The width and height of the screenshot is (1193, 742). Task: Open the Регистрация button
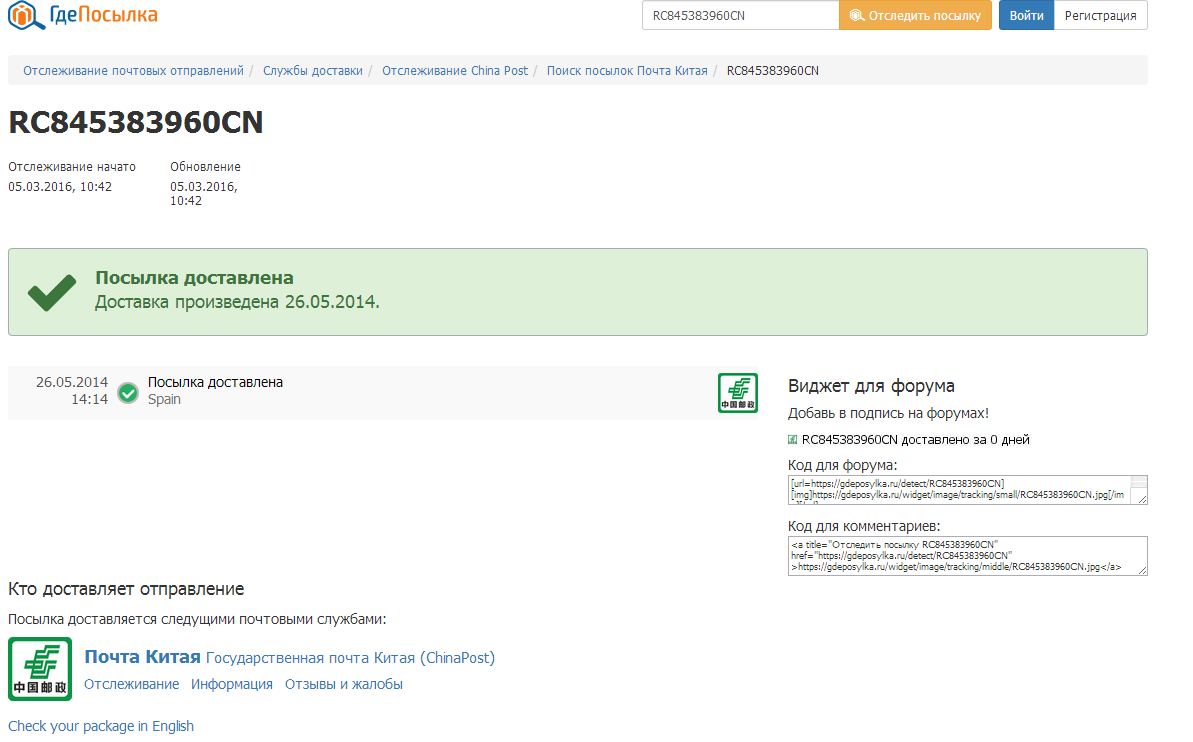pos(1100,15)
